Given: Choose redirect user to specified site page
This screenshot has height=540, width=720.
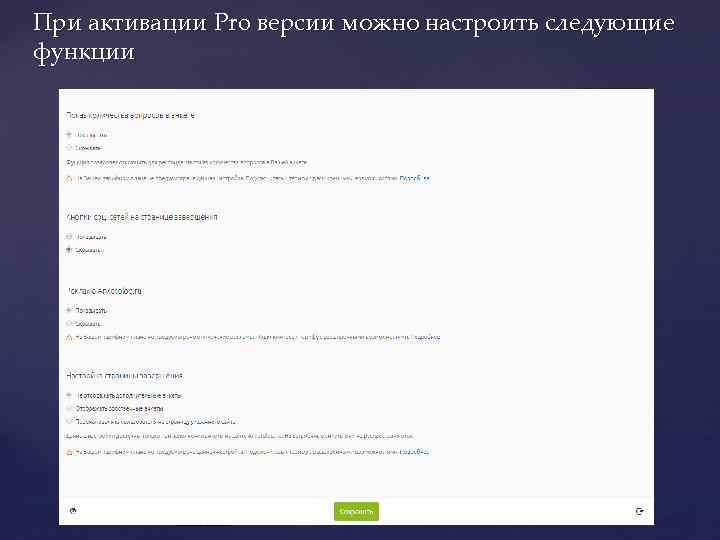Looking at the screenshot, I should pos(69,421).
